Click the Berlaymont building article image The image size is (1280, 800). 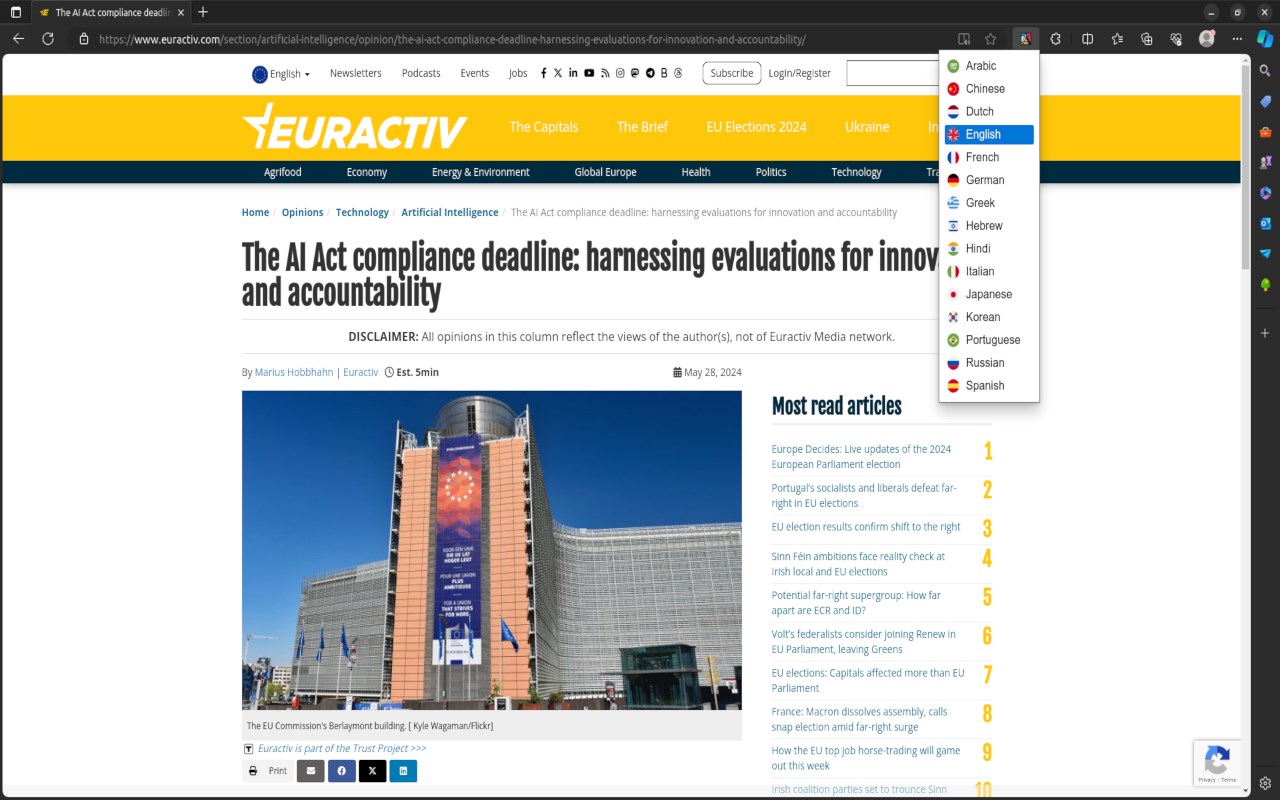[x=492, y=550]
